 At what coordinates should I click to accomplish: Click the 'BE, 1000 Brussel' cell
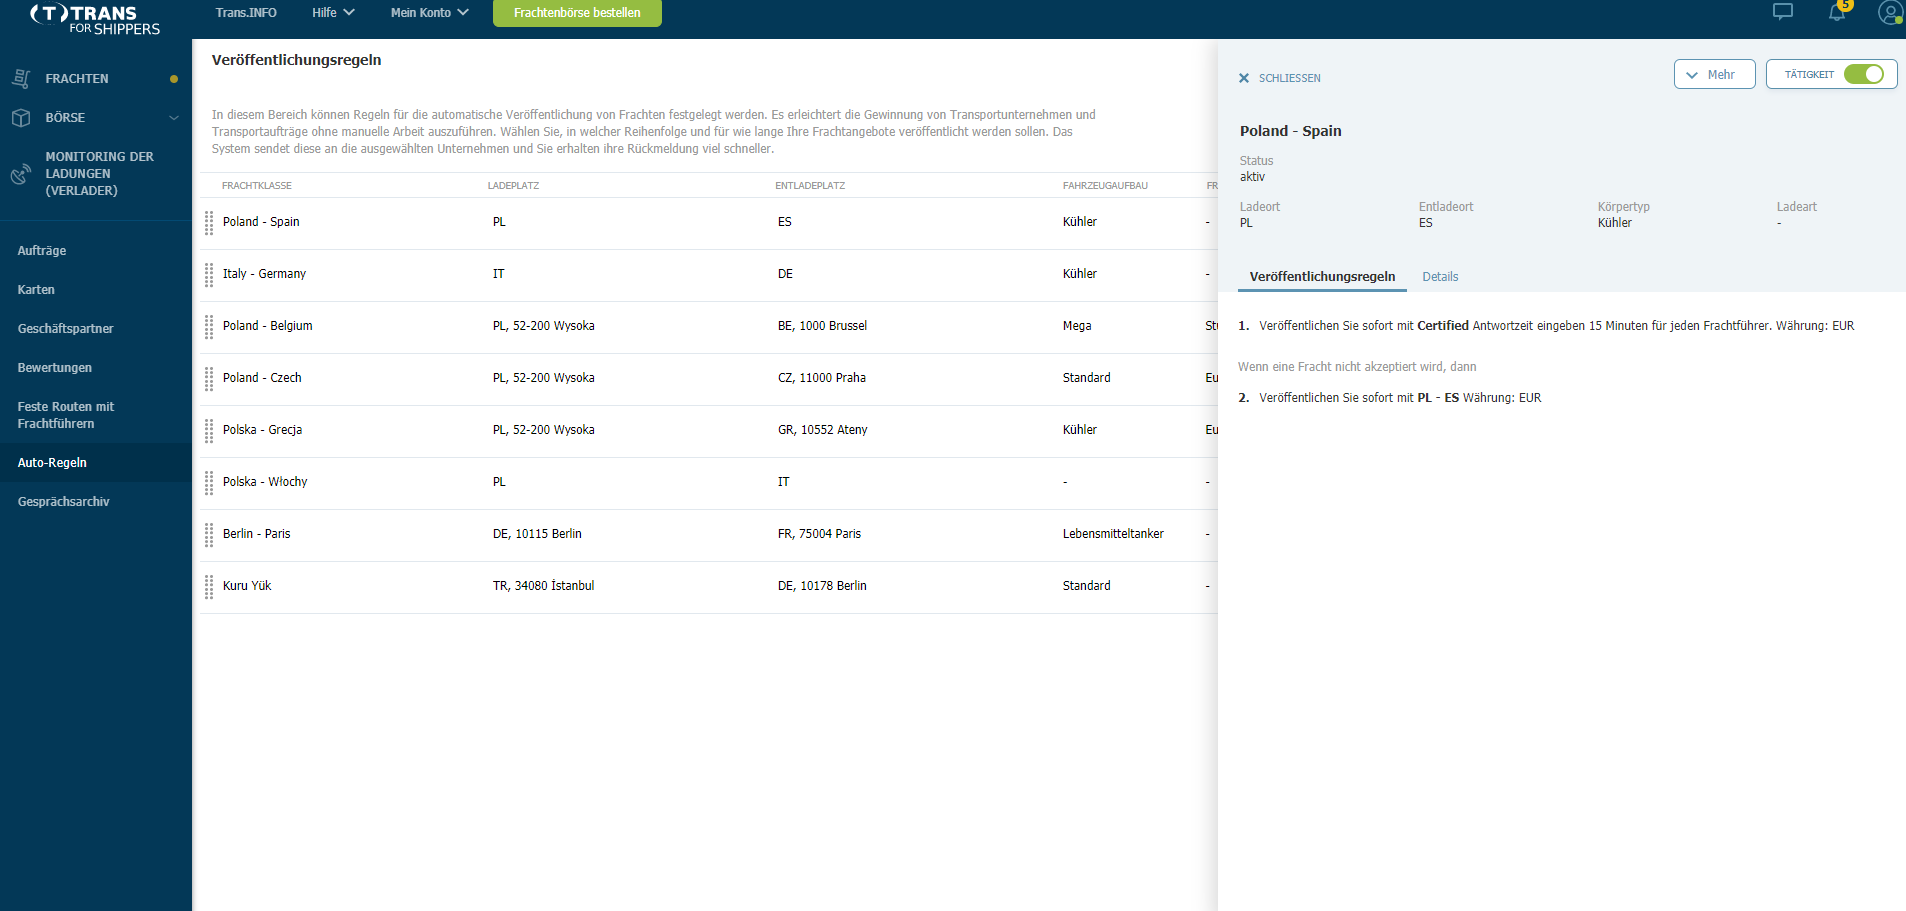point(822,326)
